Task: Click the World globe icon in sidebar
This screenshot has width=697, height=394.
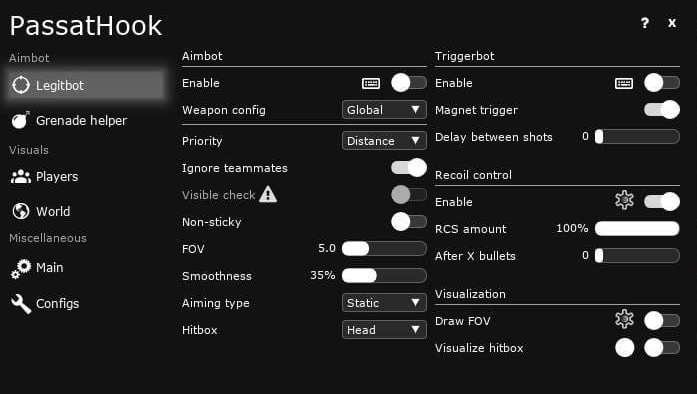Action: click(20, 211)
